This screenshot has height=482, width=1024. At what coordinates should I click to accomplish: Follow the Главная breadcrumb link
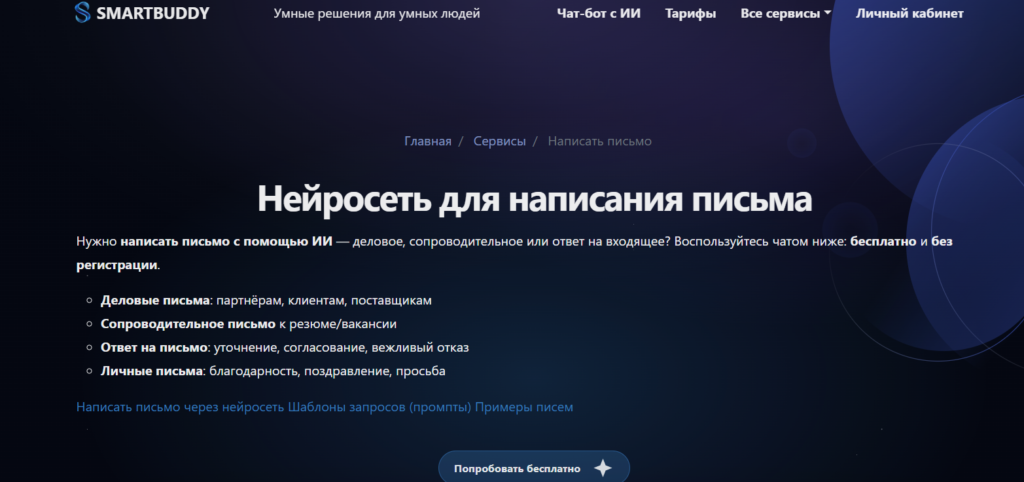tap(428, 141)
